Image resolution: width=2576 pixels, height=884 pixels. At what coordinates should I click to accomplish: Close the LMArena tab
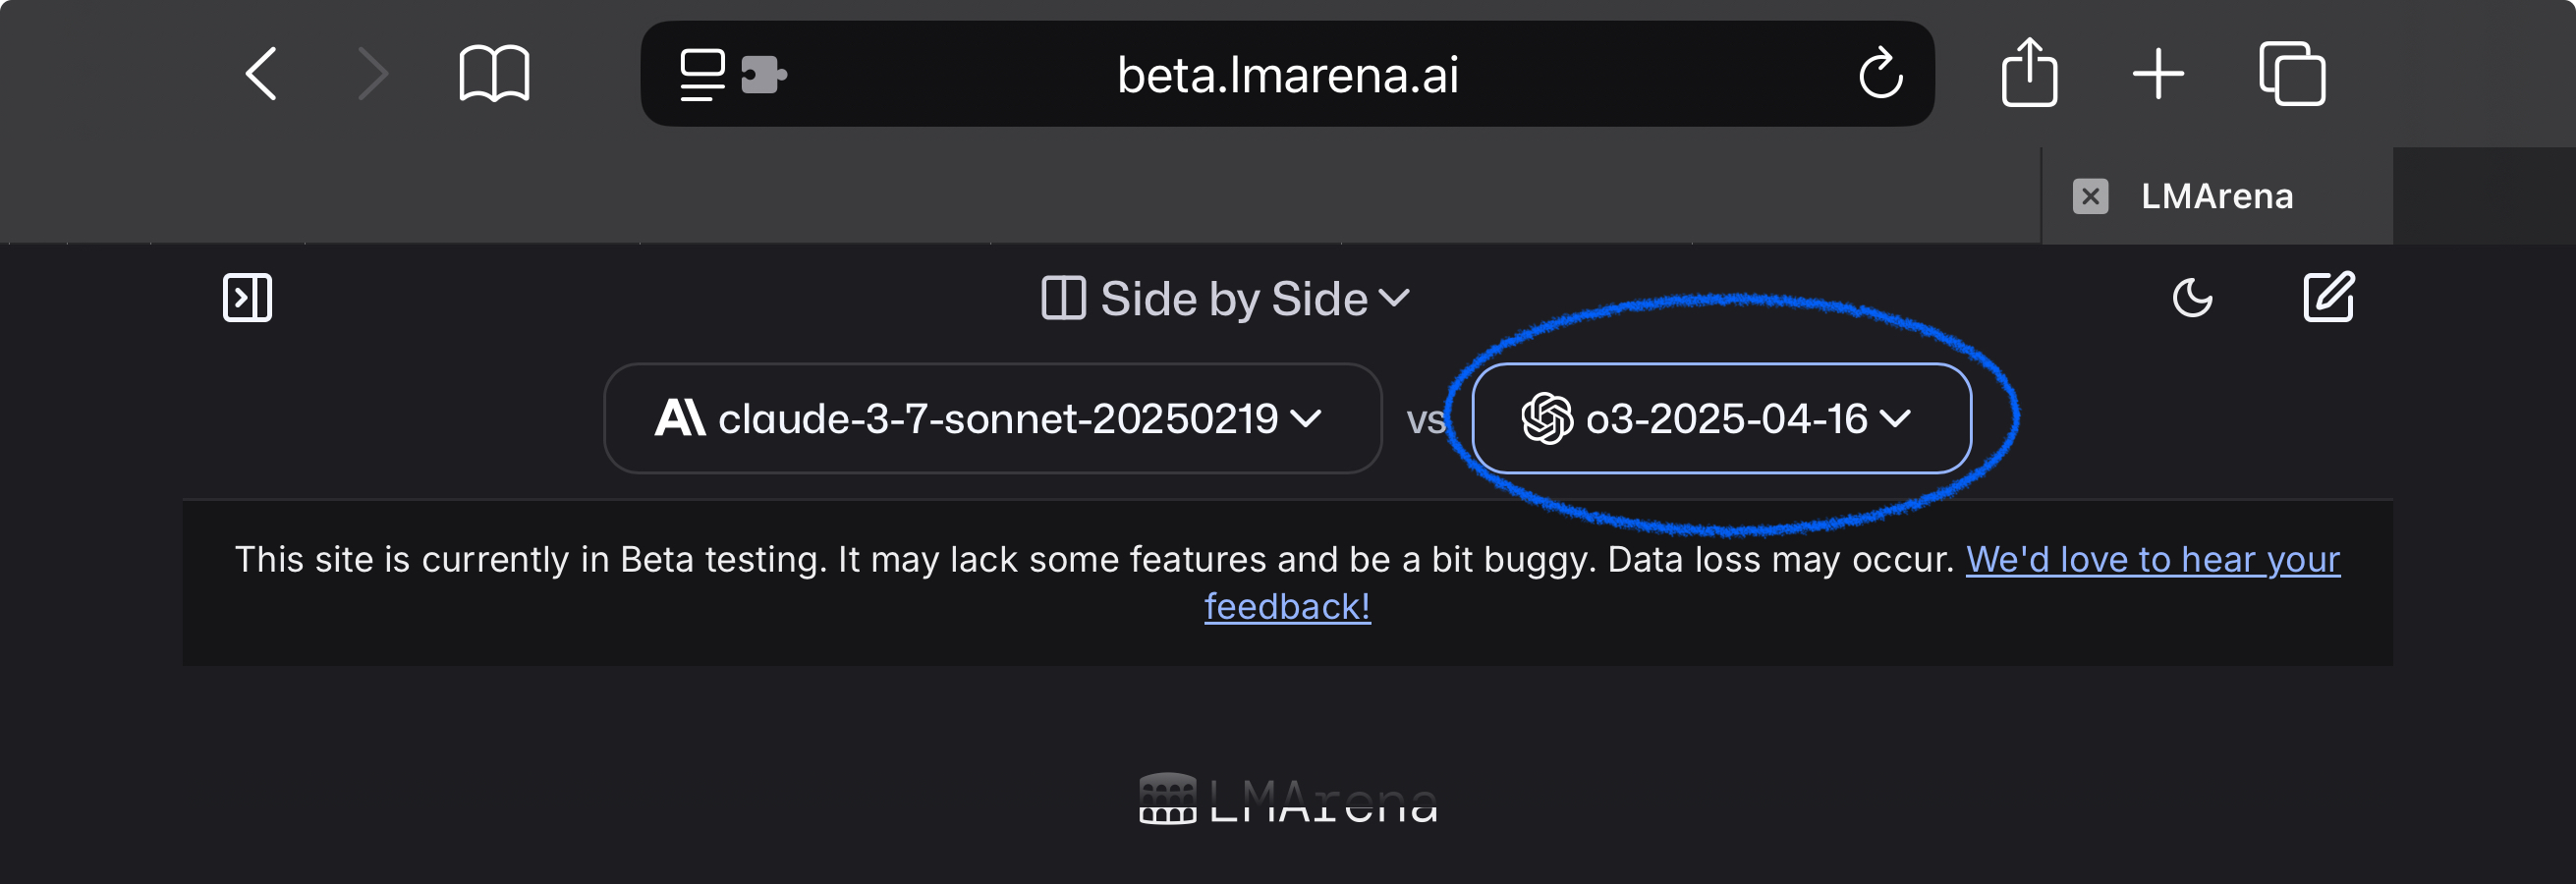(2090, 196)
